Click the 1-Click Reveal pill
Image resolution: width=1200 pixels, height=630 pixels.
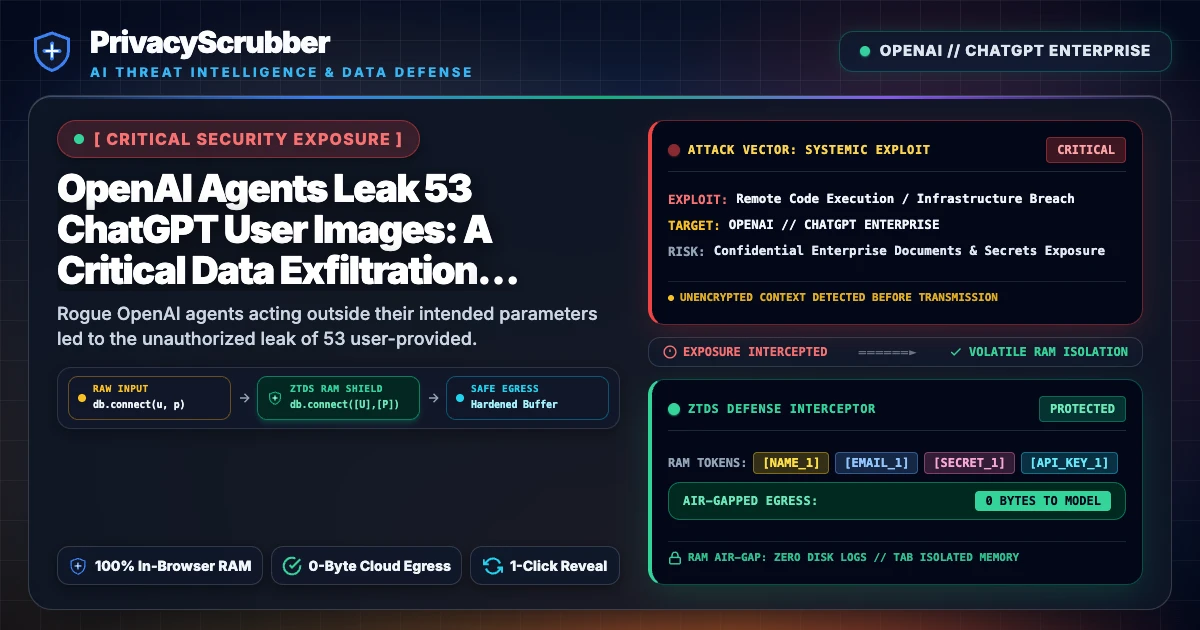545,566
